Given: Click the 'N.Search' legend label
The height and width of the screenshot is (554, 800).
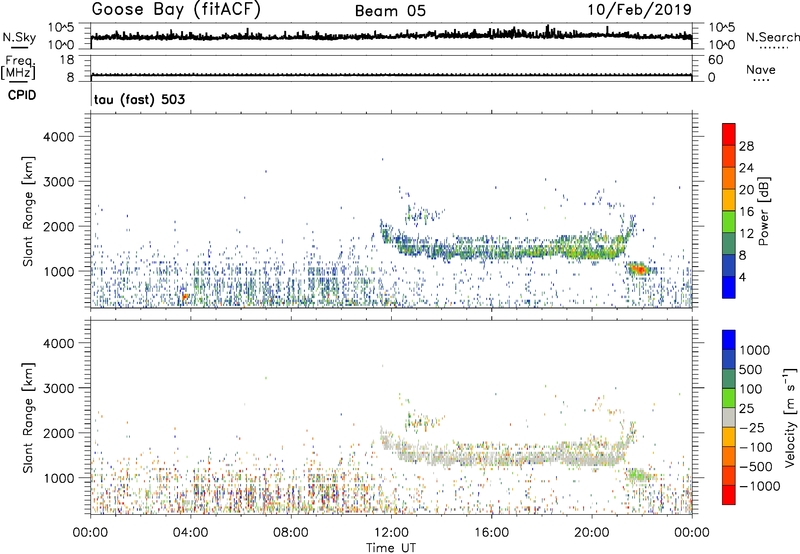Looking at the screenshot, I should click(x=772, y=37).
